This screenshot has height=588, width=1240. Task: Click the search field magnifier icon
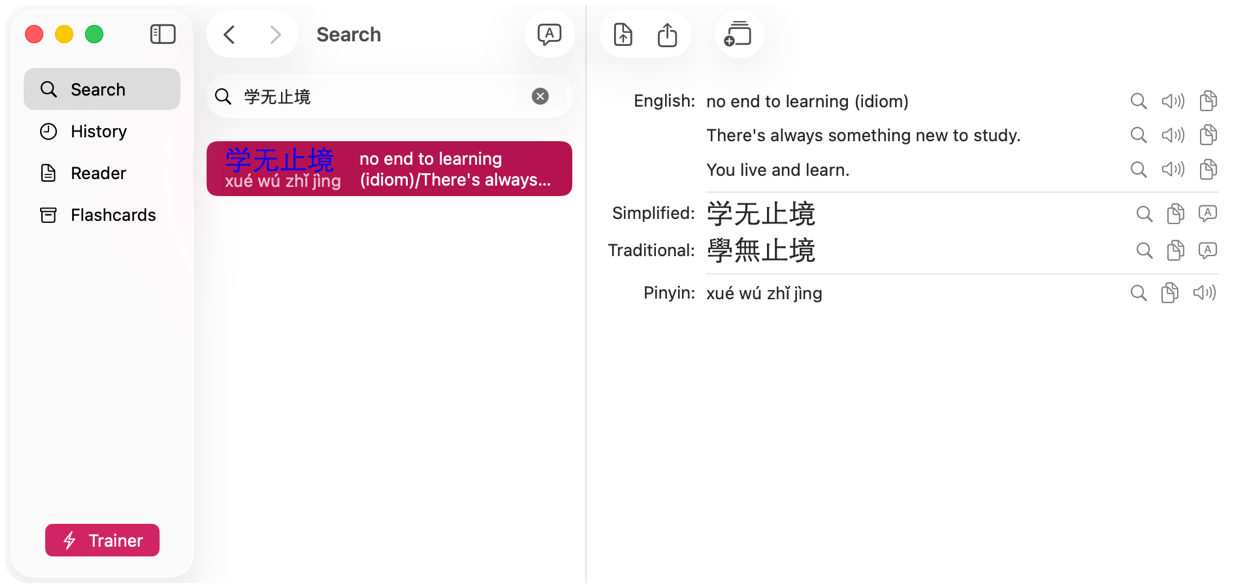223,96
